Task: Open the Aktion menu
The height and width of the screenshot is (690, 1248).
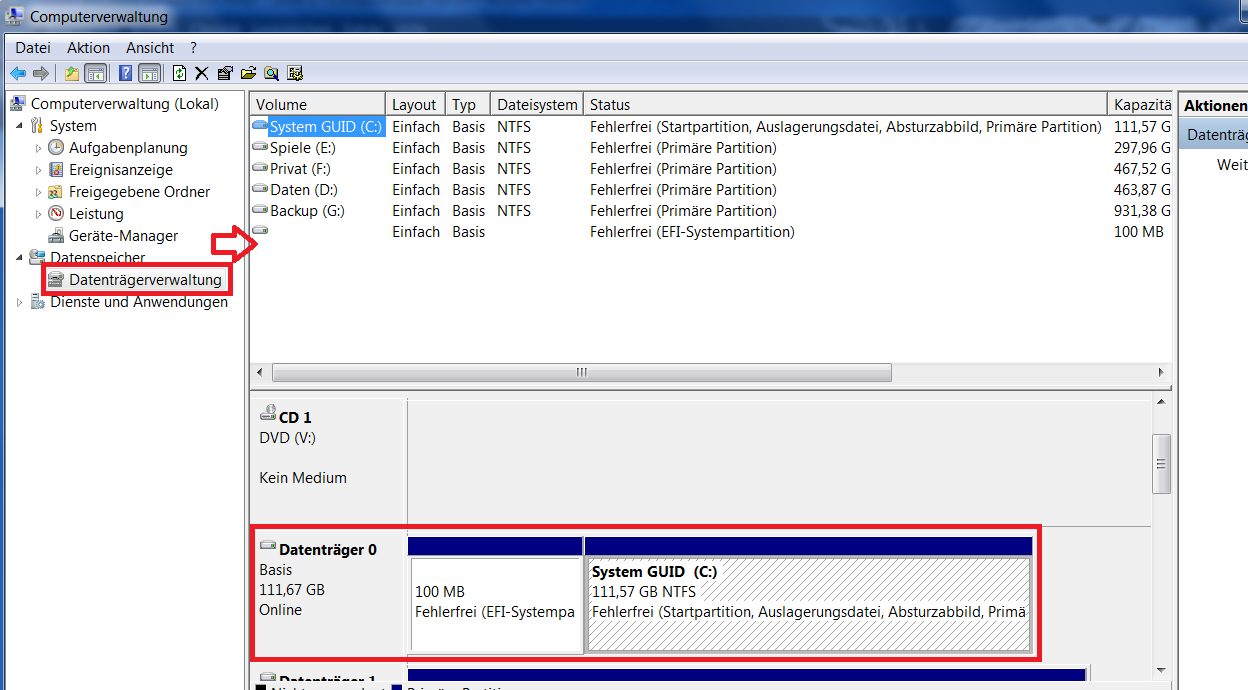Action: click(x=89, y=48)
